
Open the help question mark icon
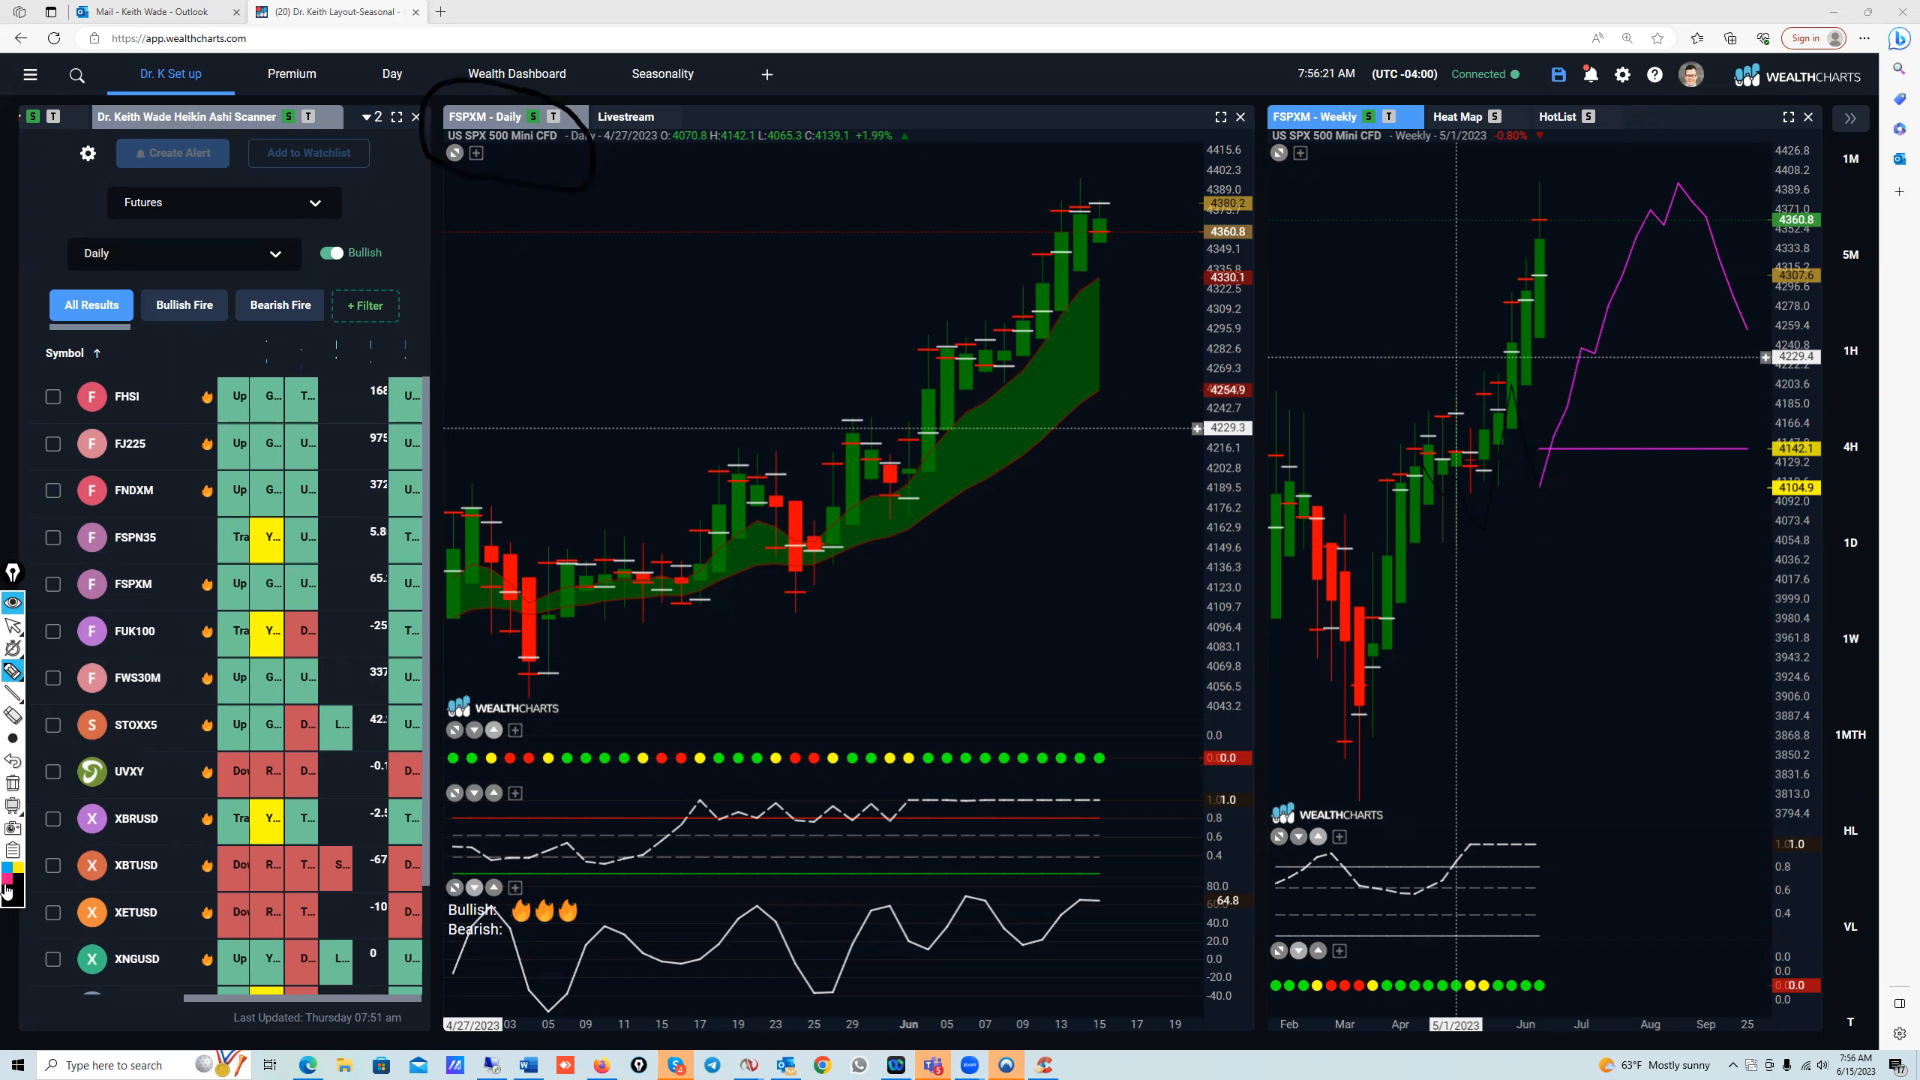click(1655, 74)
